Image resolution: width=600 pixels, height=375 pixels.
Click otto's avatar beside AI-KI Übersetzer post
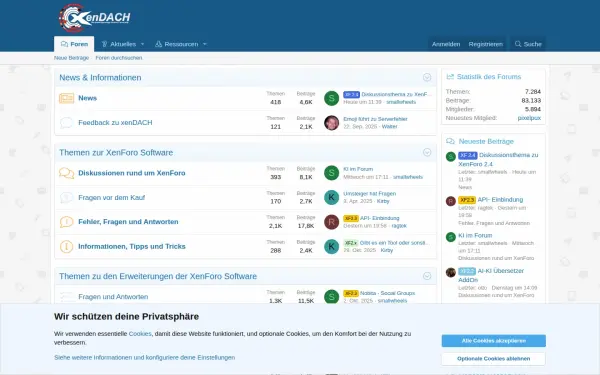coord(451,272)
